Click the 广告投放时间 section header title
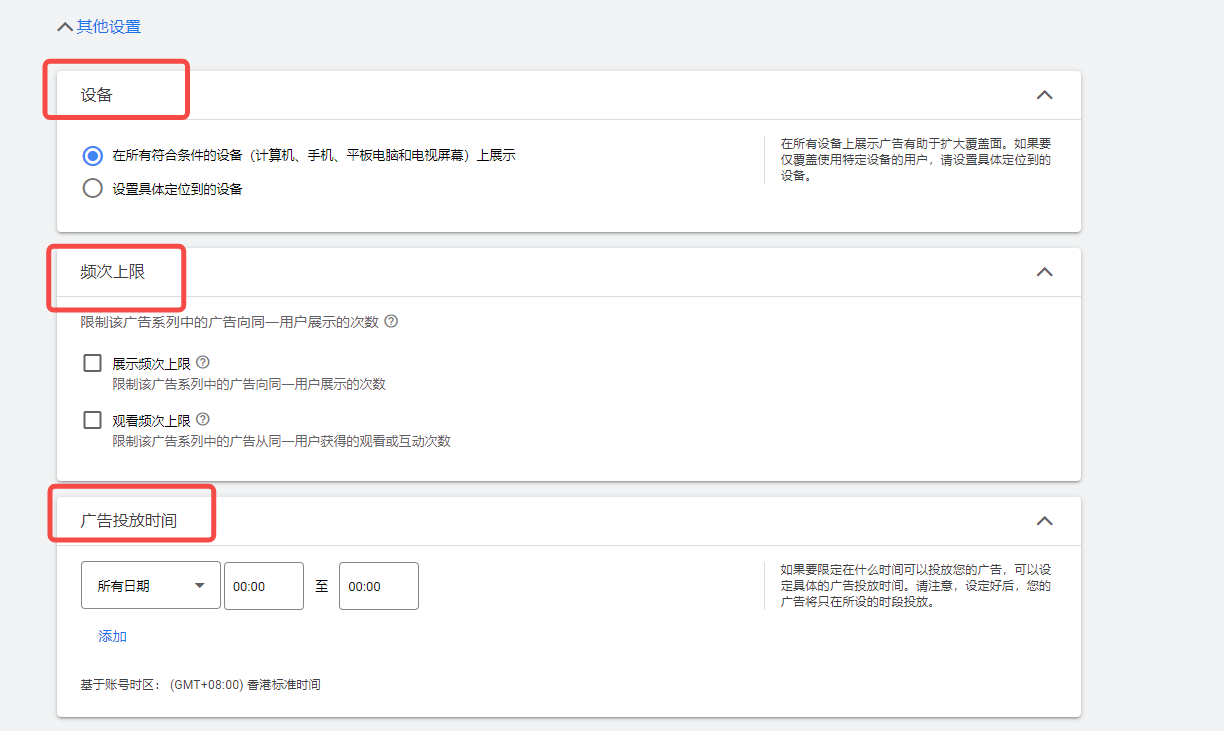 click(x=129, y=521)
